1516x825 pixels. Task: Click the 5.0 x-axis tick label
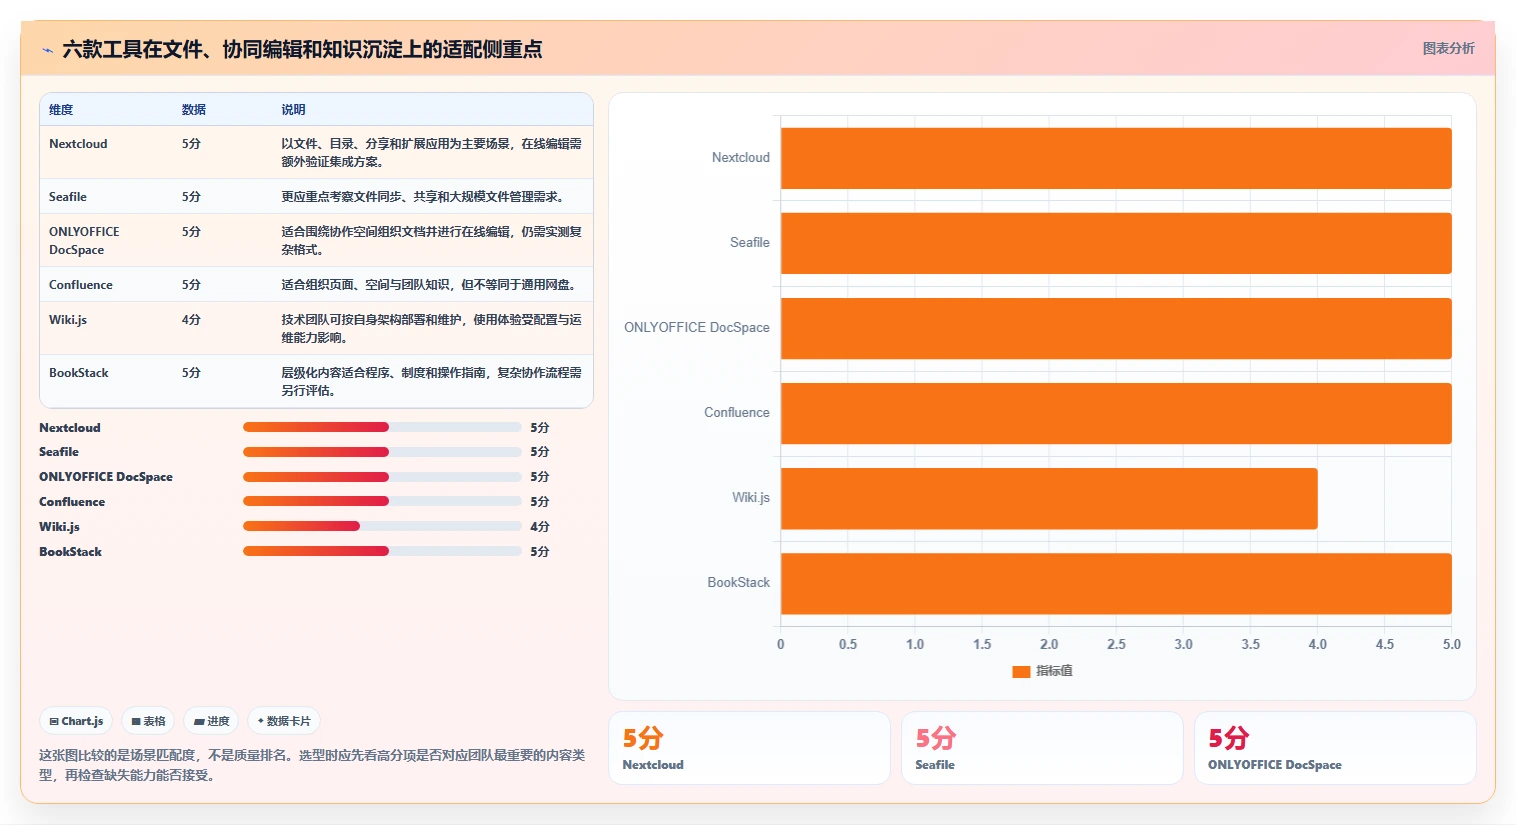[1452, 644]
